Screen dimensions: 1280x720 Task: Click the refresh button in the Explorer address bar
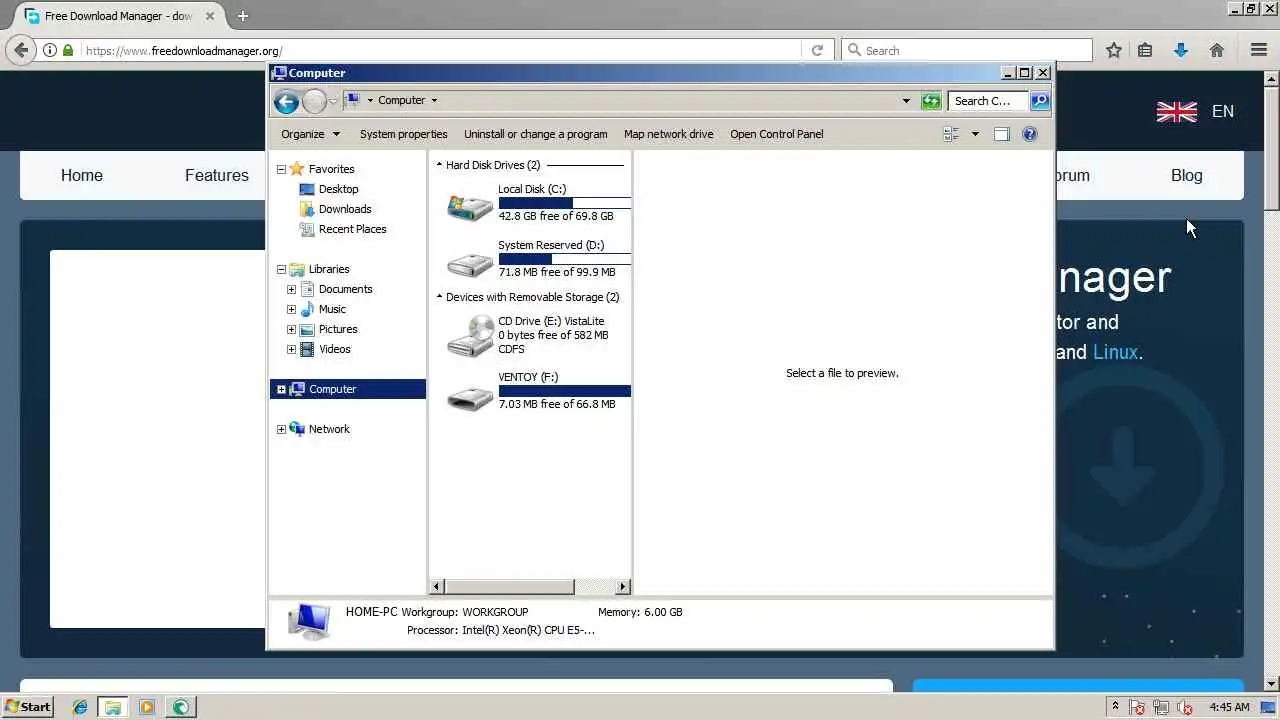pyautogui.click(x=931, y=100)
